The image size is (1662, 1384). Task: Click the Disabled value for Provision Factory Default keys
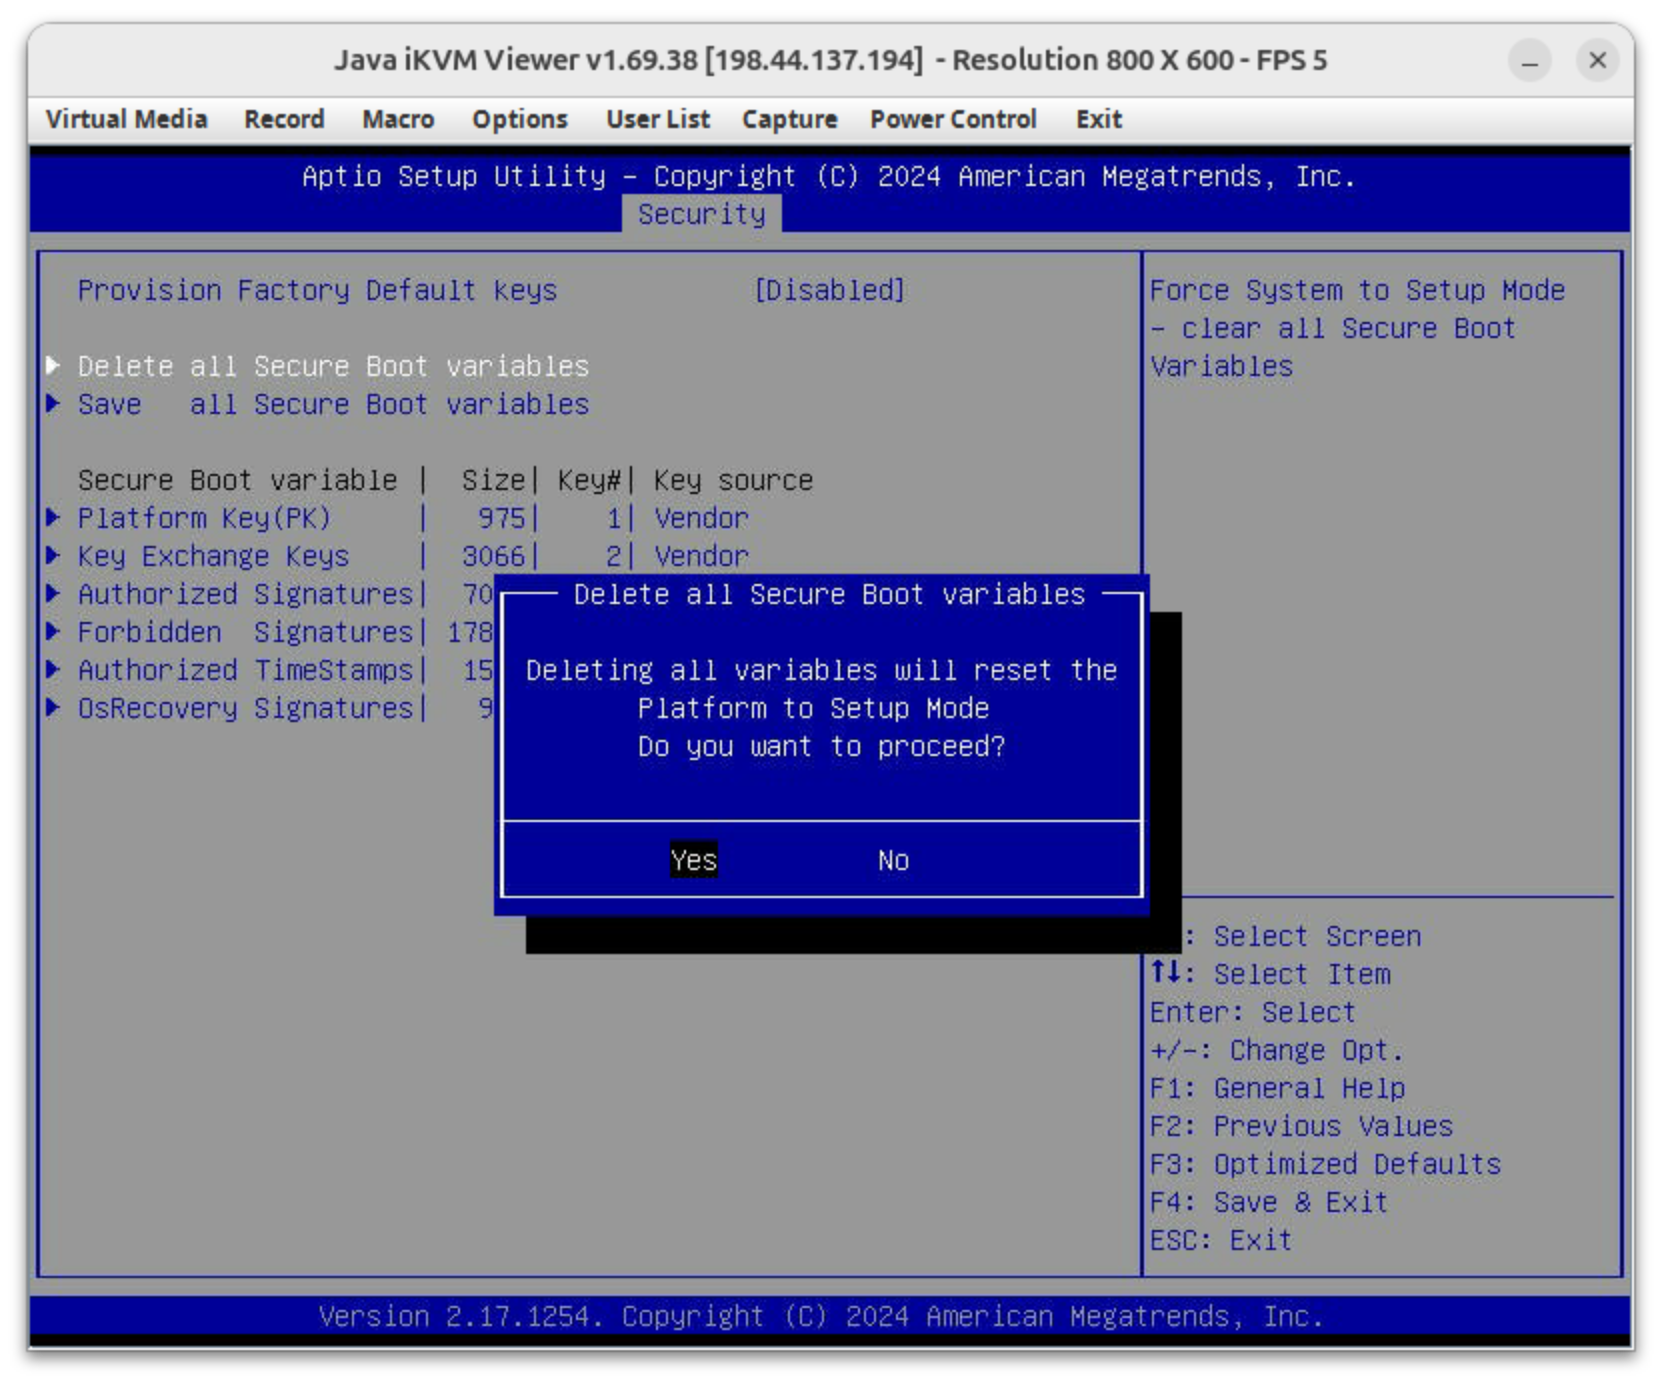click(829, 290)
